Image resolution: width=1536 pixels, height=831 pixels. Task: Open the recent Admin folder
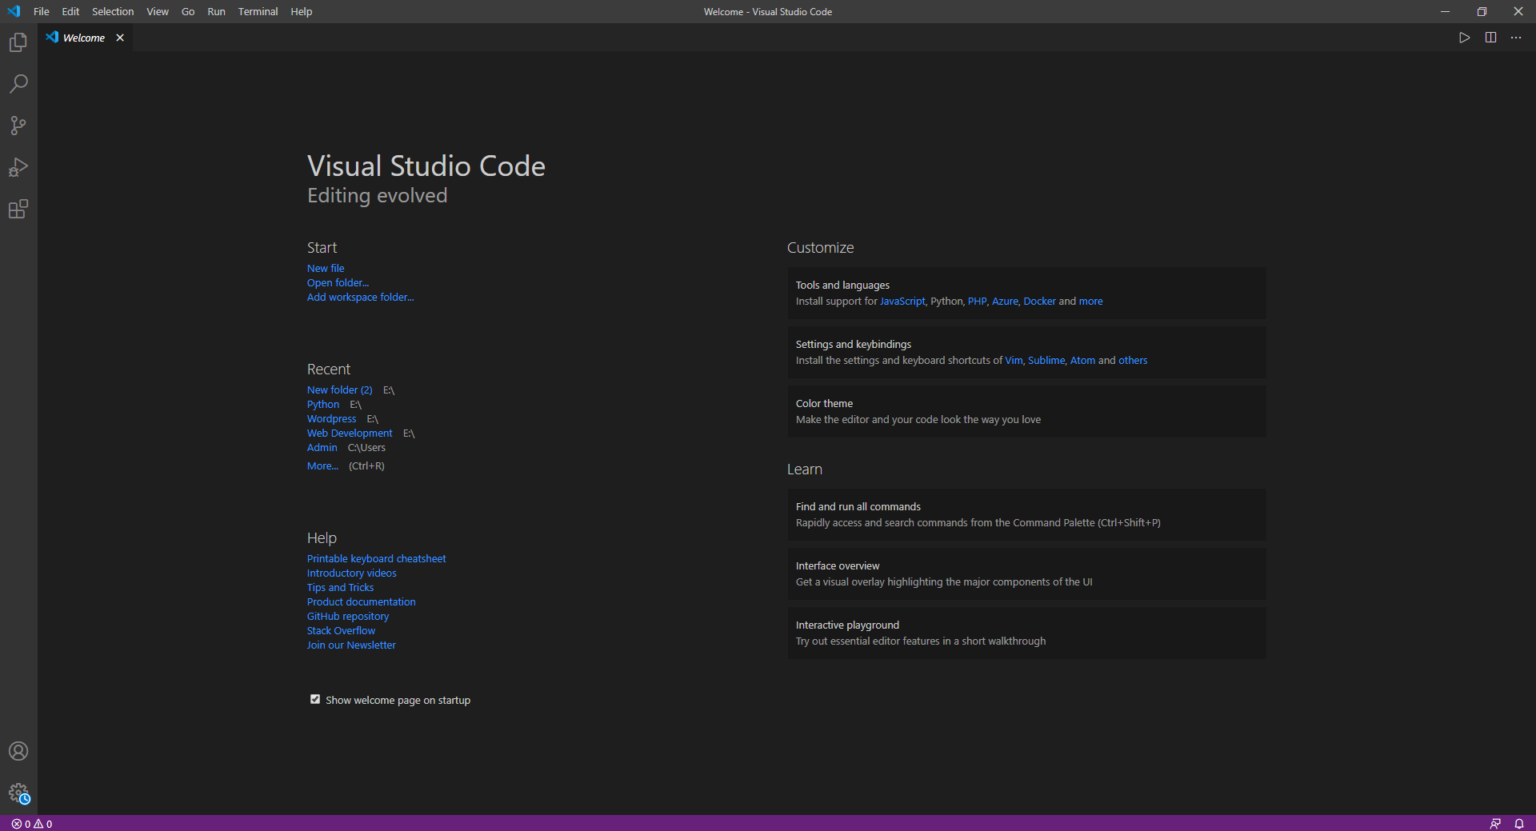(x=322, y=448)
